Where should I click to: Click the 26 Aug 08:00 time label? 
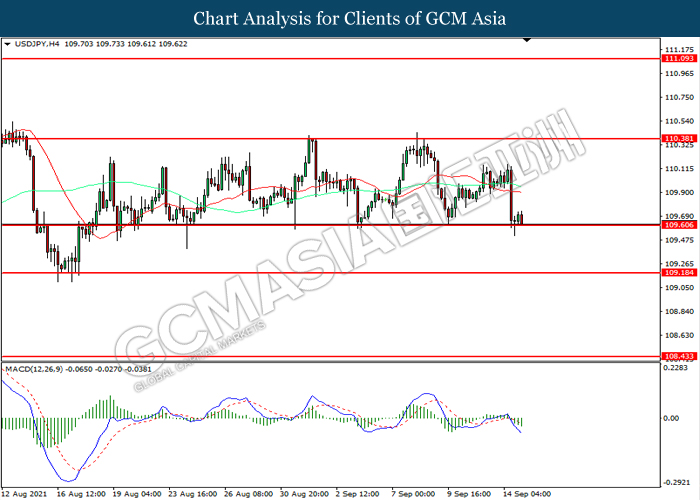[249, 493]
